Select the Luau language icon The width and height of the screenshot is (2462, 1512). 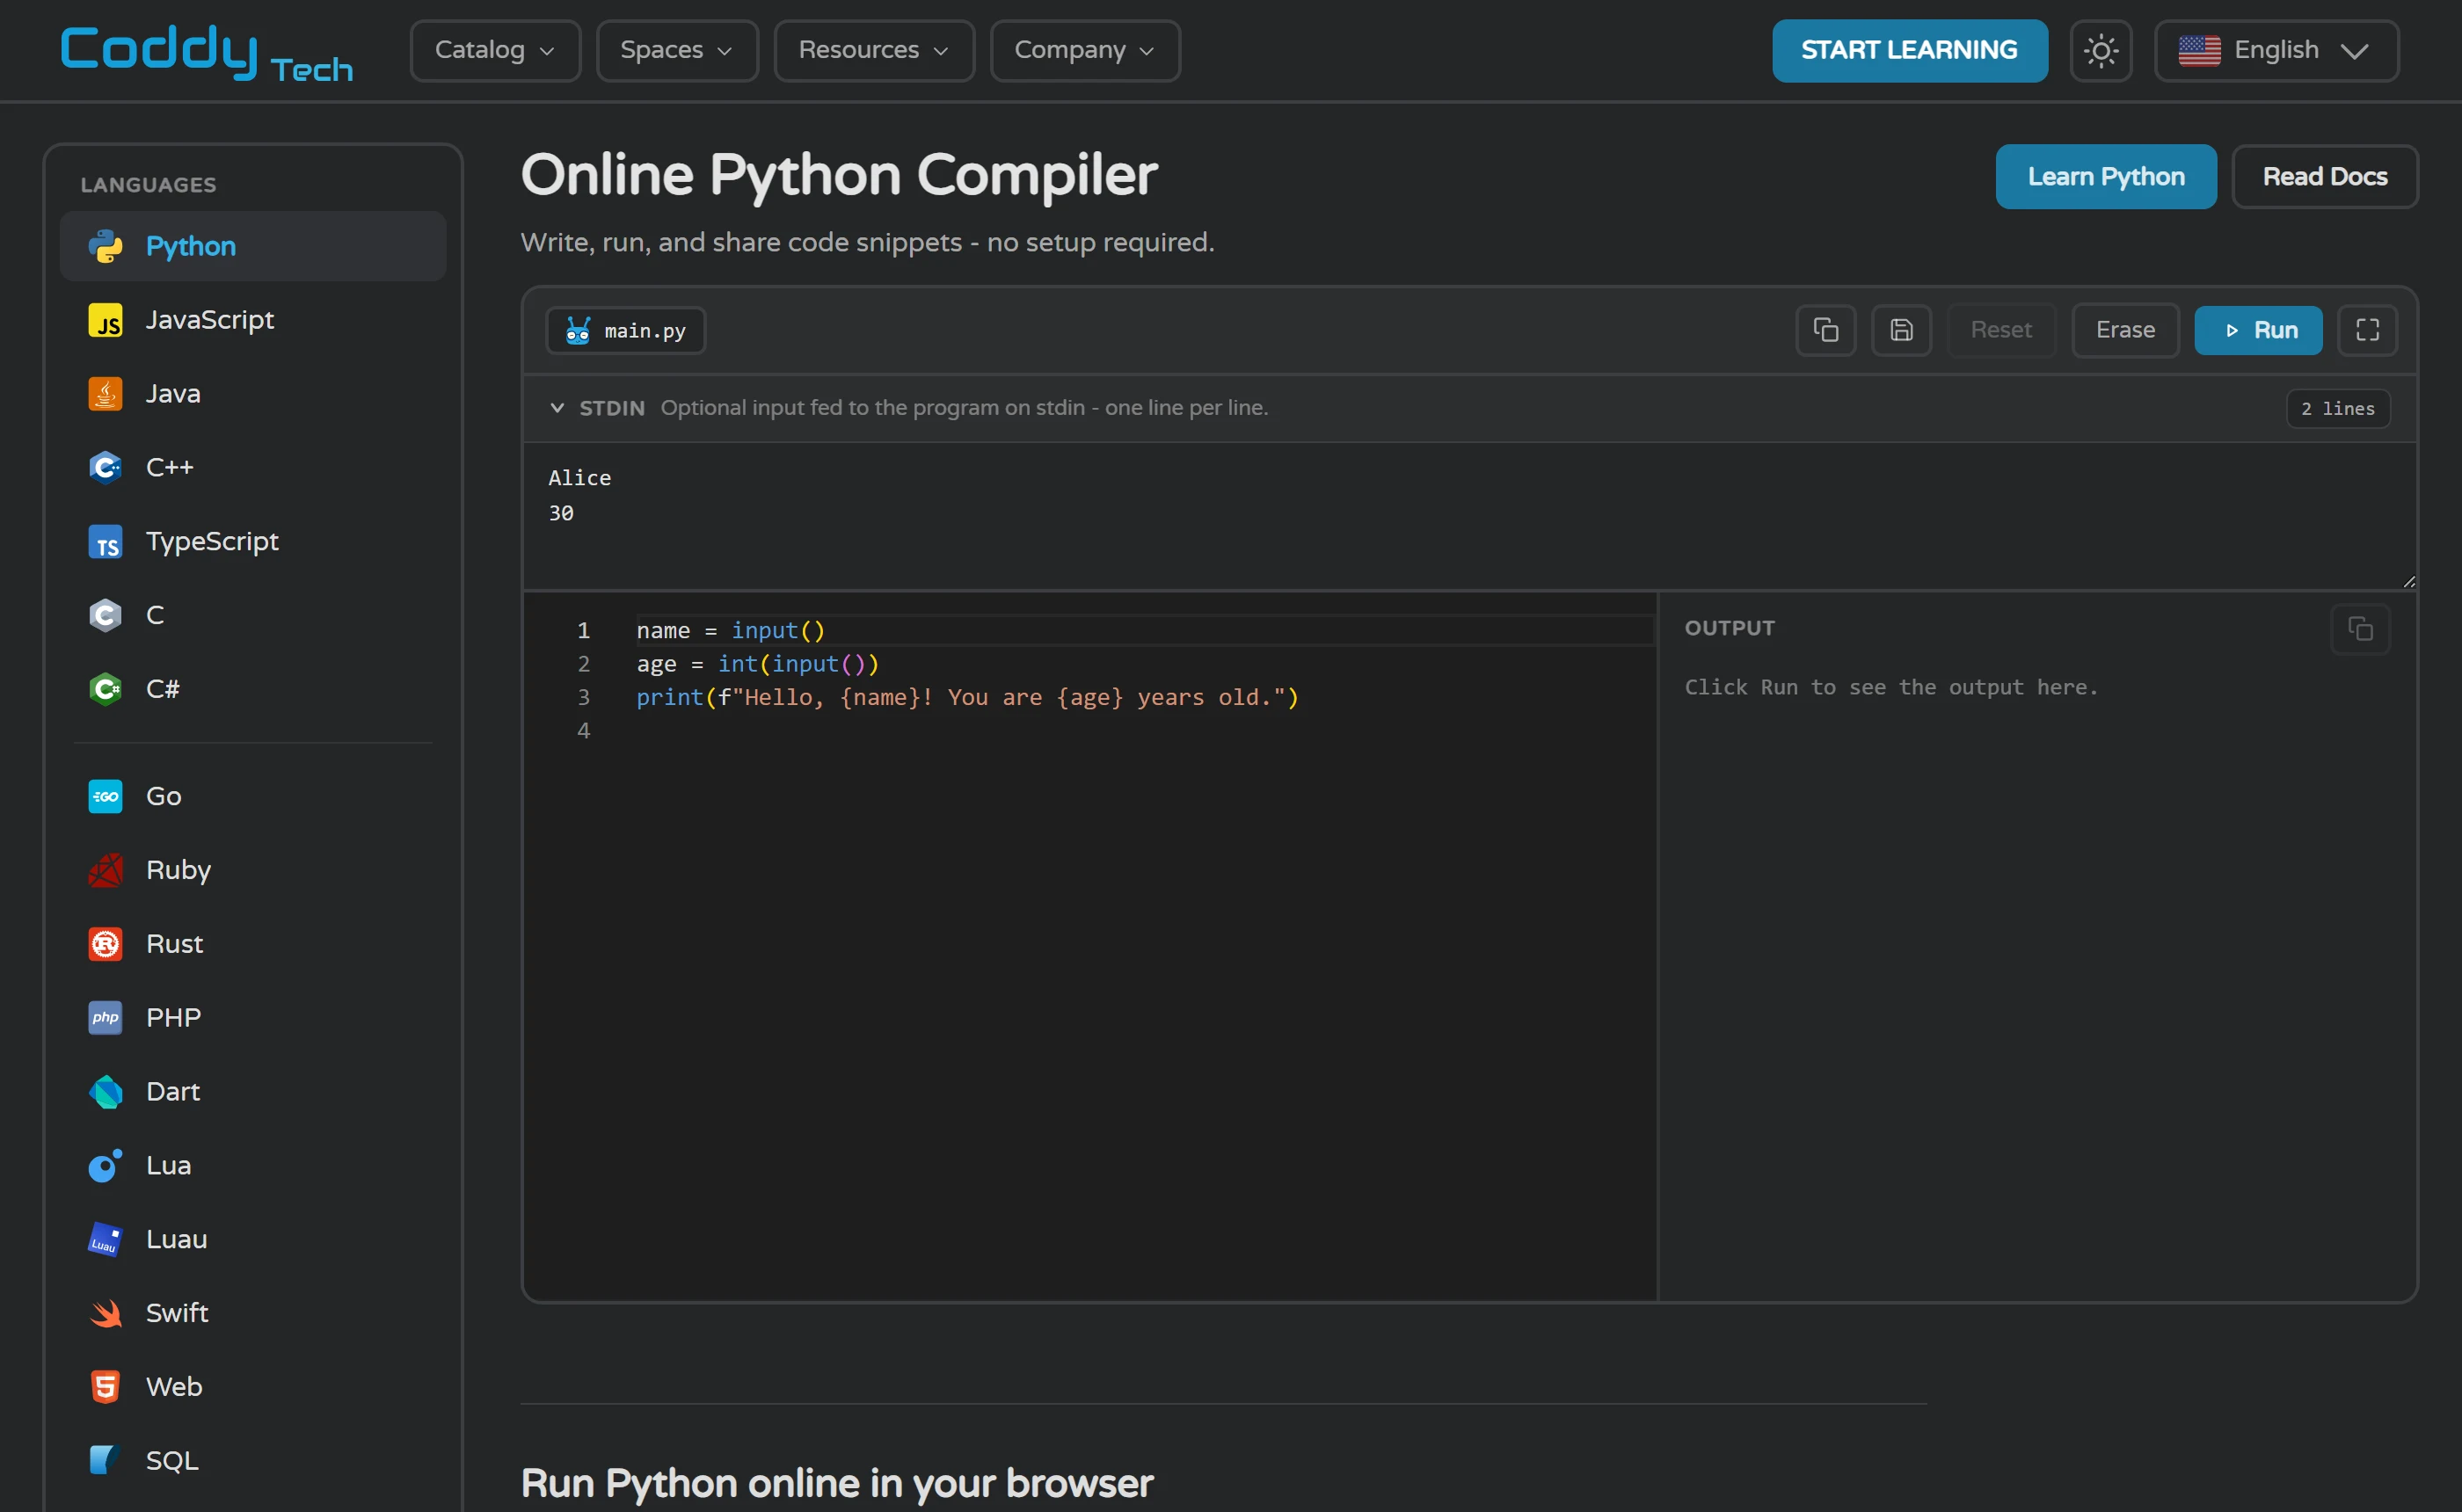click(x=105, y=1239)
